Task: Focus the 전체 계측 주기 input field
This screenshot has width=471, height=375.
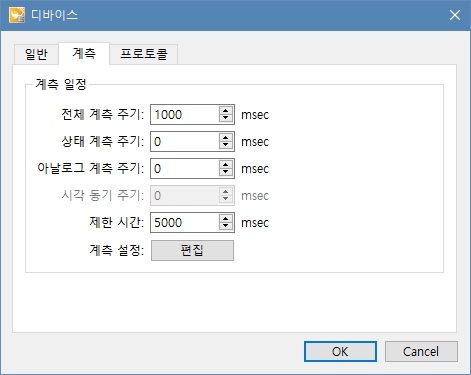Action: [x=185, y=115]
